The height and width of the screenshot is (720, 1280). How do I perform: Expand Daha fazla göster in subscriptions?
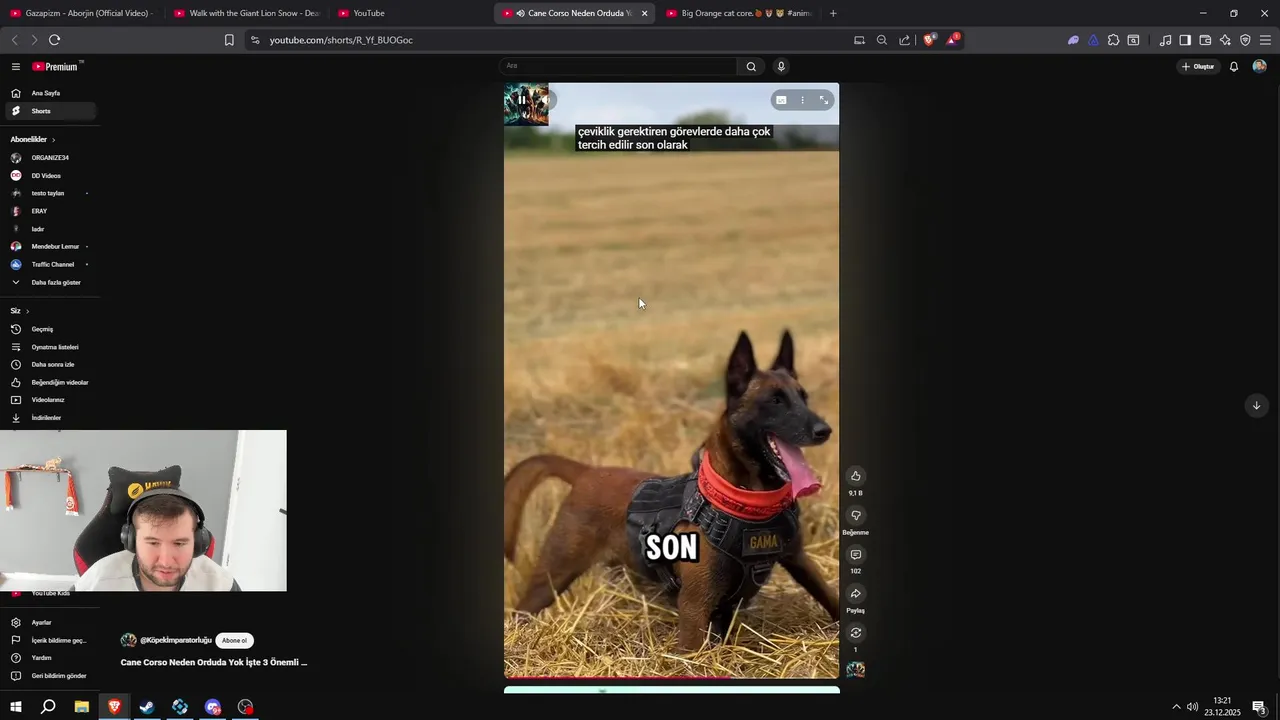52,282
